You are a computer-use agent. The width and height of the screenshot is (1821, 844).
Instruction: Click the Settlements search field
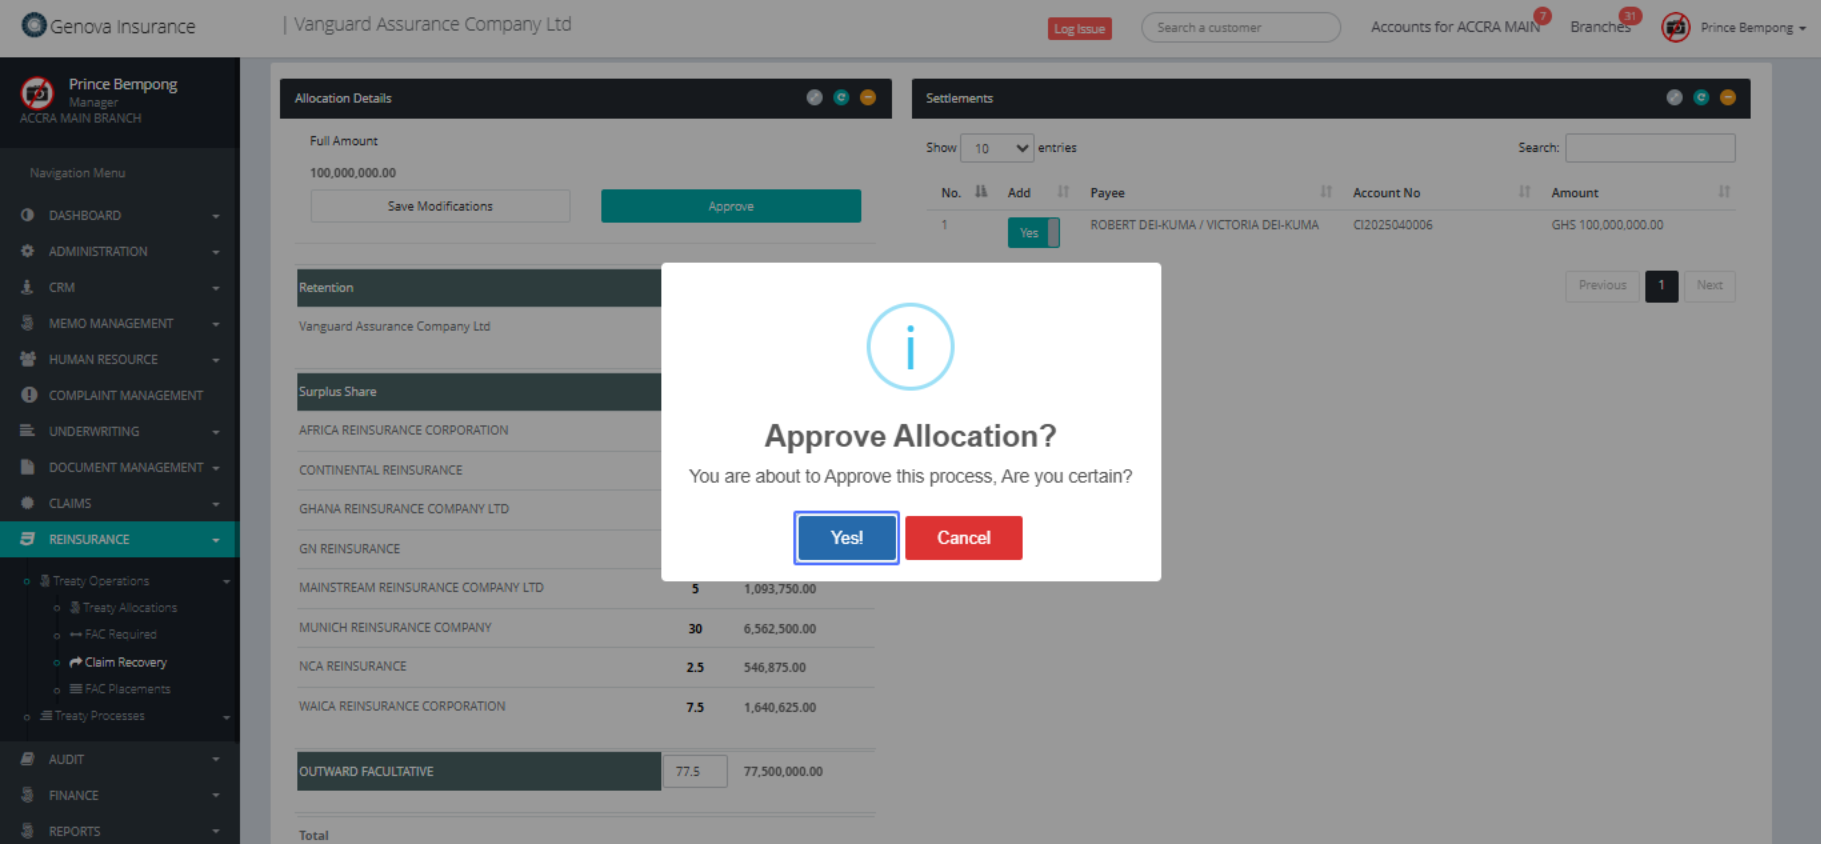click(x=1649, y=148)
